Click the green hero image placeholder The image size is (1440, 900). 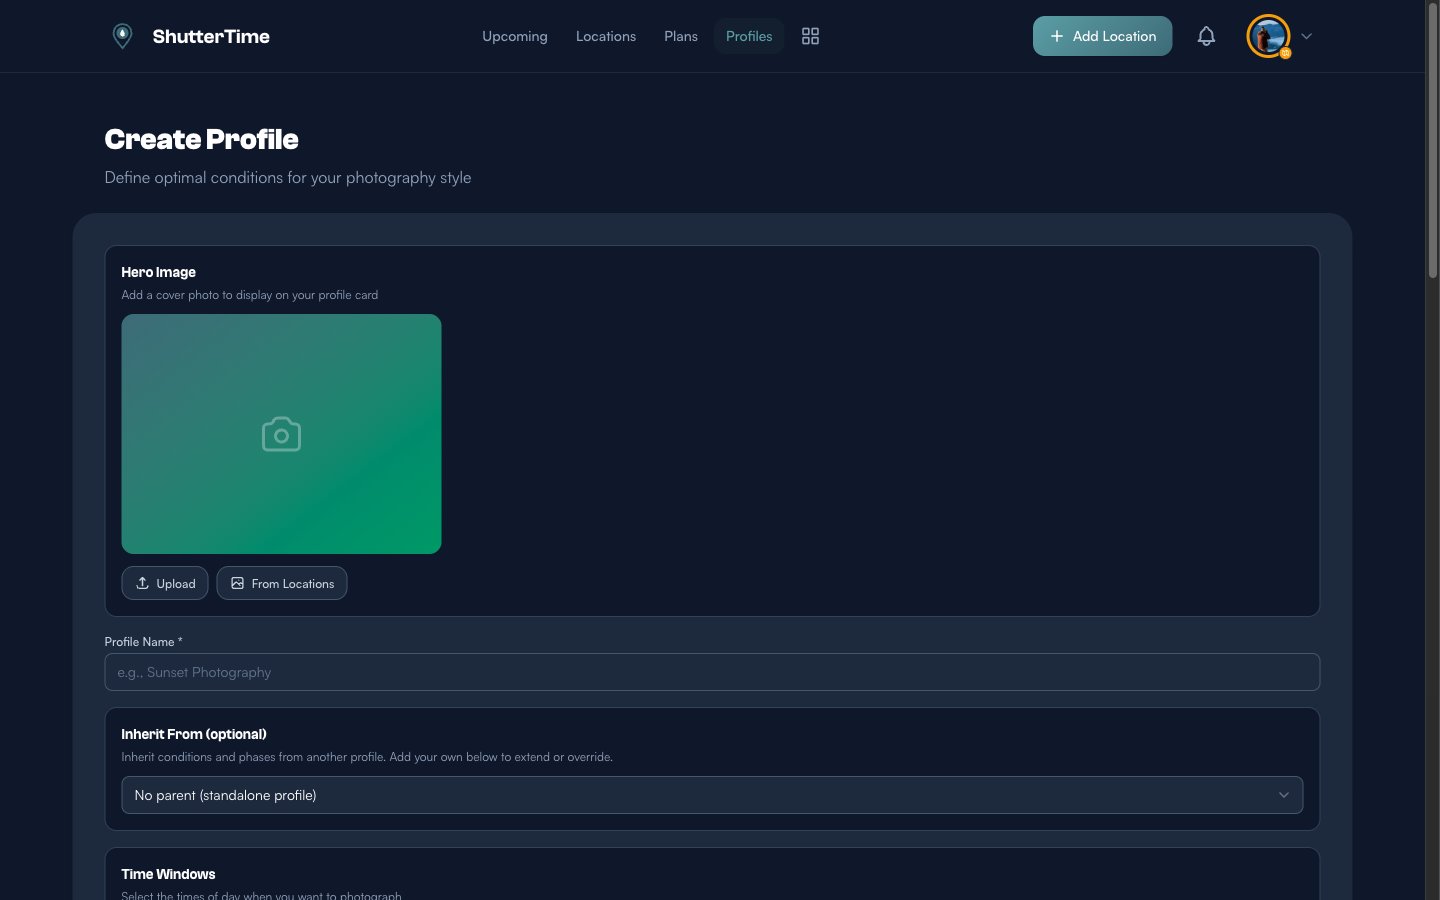[x=281, y=434]
